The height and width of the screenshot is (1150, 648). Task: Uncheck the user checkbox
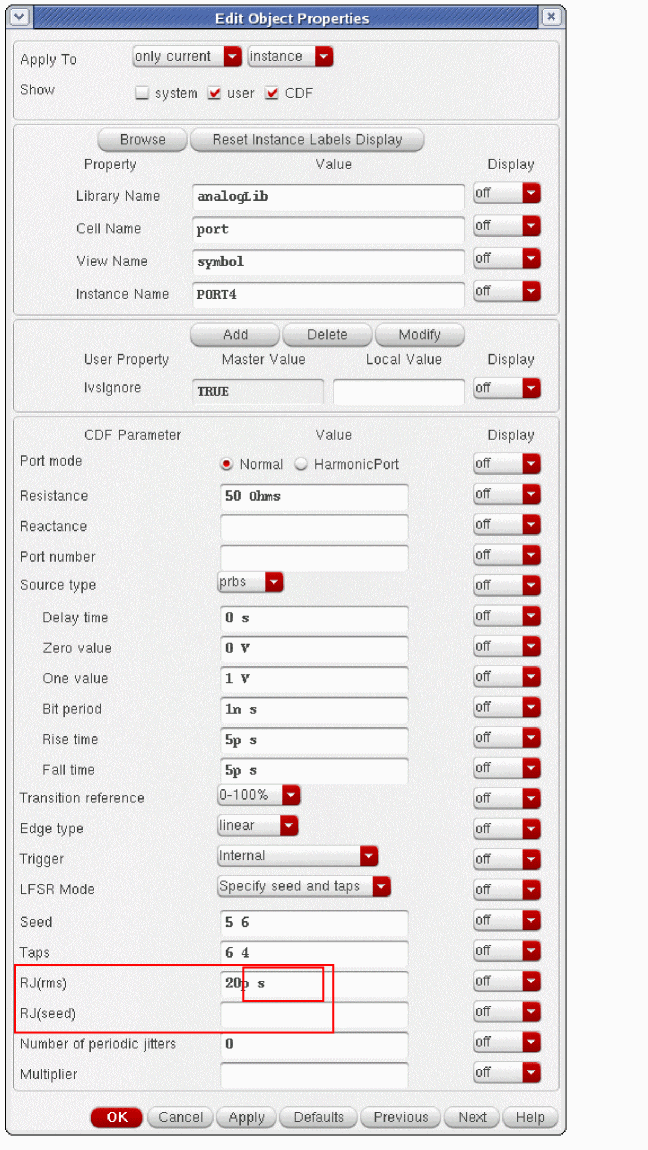[x=214, y=93]
